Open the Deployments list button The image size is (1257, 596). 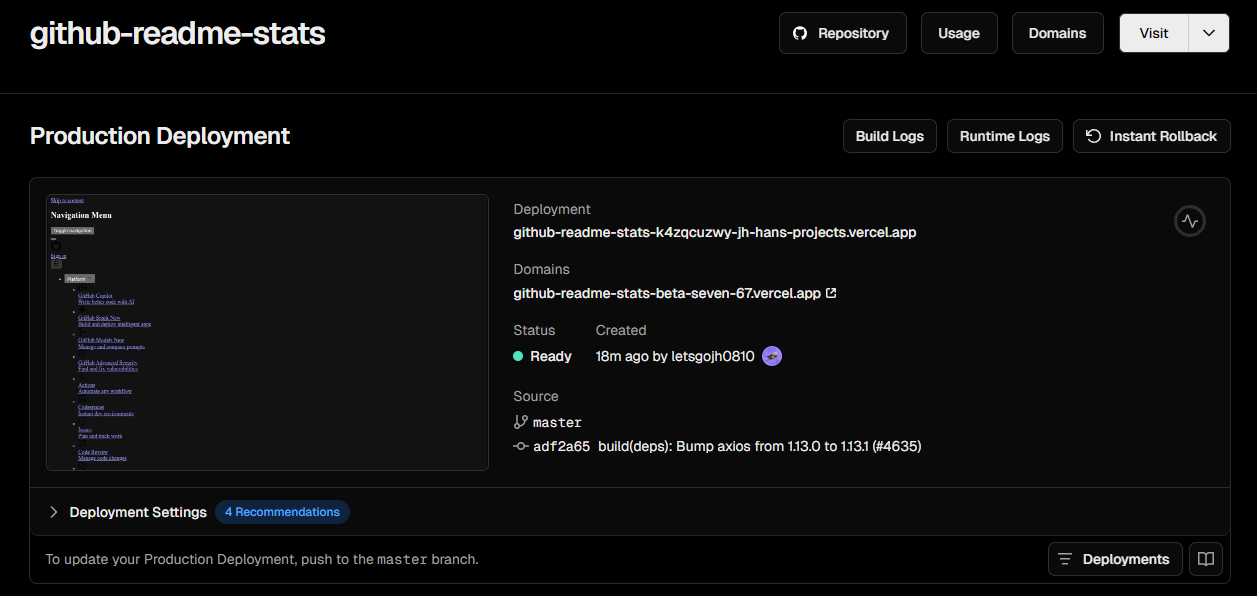coord(1114,559)
